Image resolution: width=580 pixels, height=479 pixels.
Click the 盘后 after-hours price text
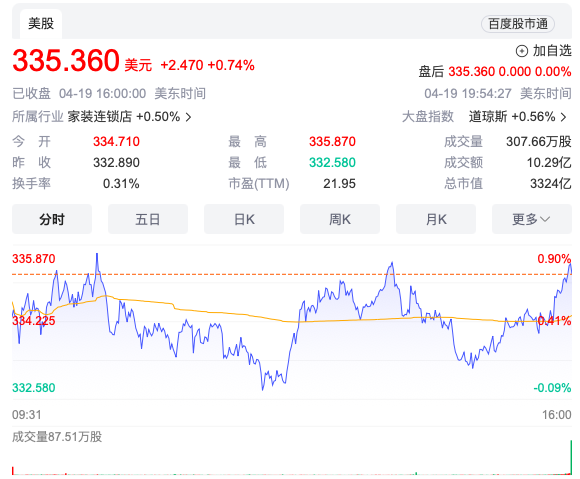pos(495,71)
